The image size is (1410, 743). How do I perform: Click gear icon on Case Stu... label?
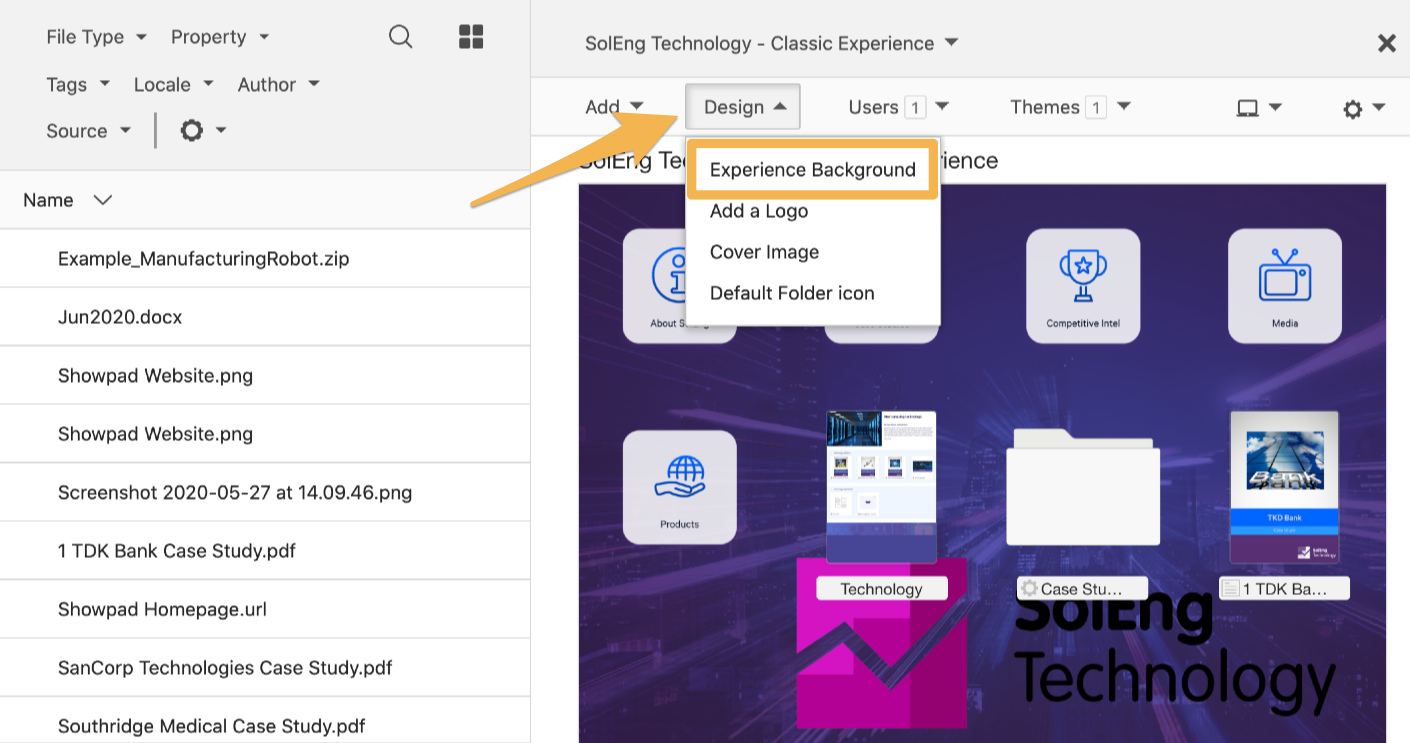coord(1029,589)
